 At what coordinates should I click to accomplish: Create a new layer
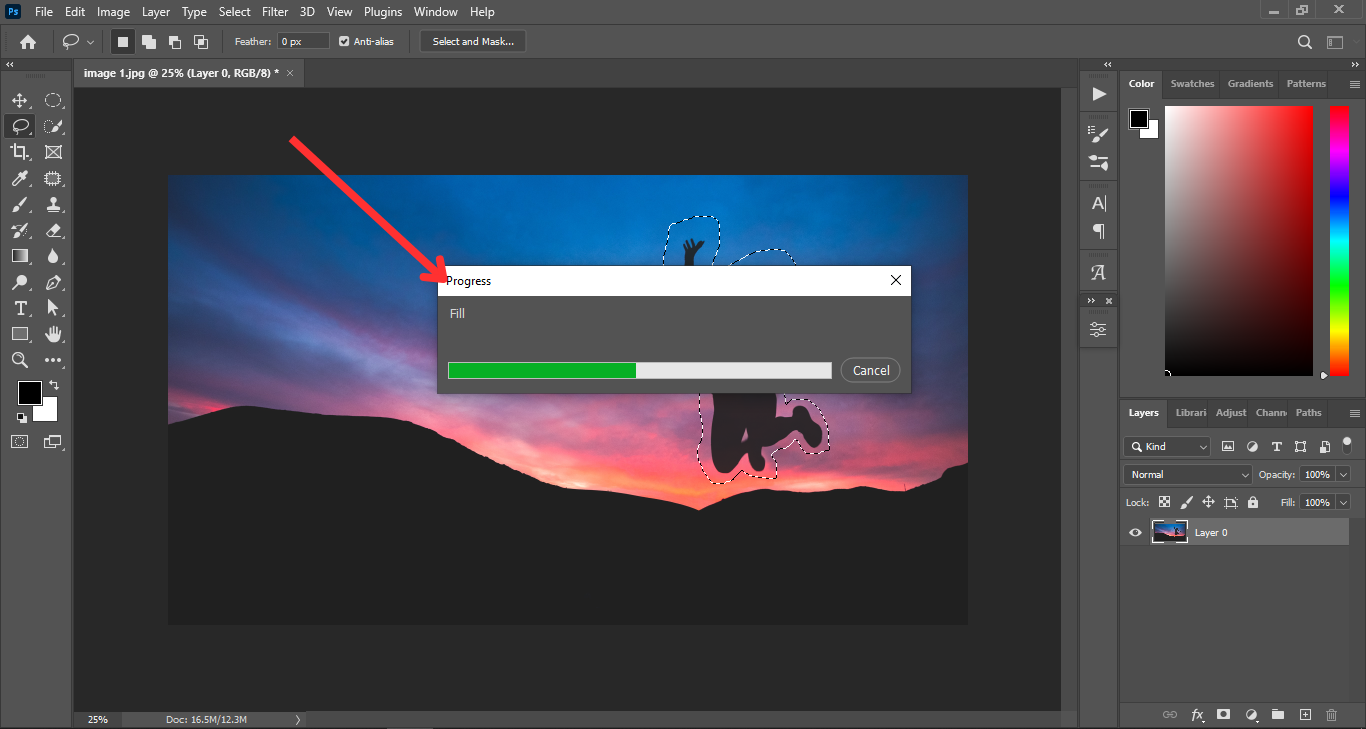coord(1305,715)
